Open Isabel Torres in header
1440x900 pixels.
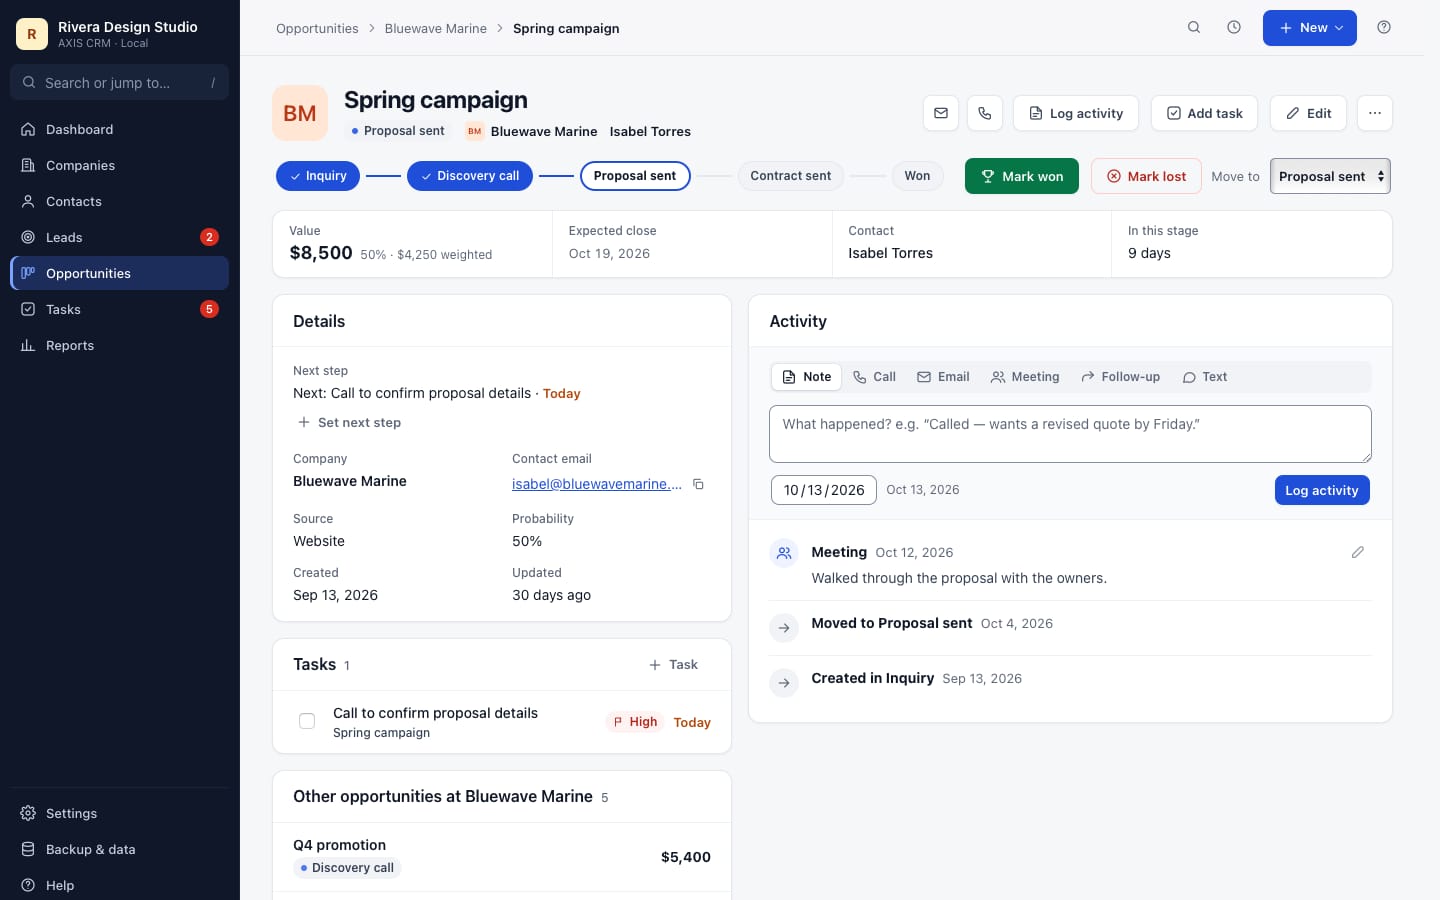point(650,131)
